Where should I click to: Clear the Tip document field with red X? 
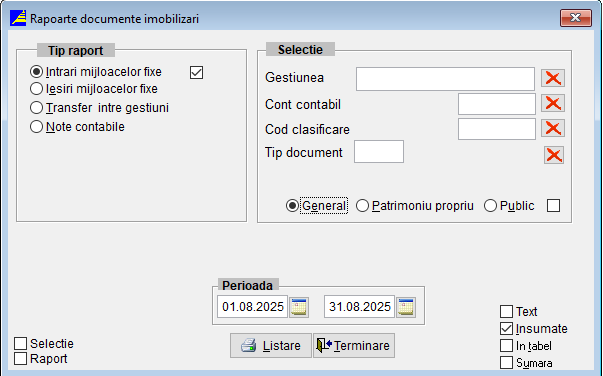pos(554,155)
